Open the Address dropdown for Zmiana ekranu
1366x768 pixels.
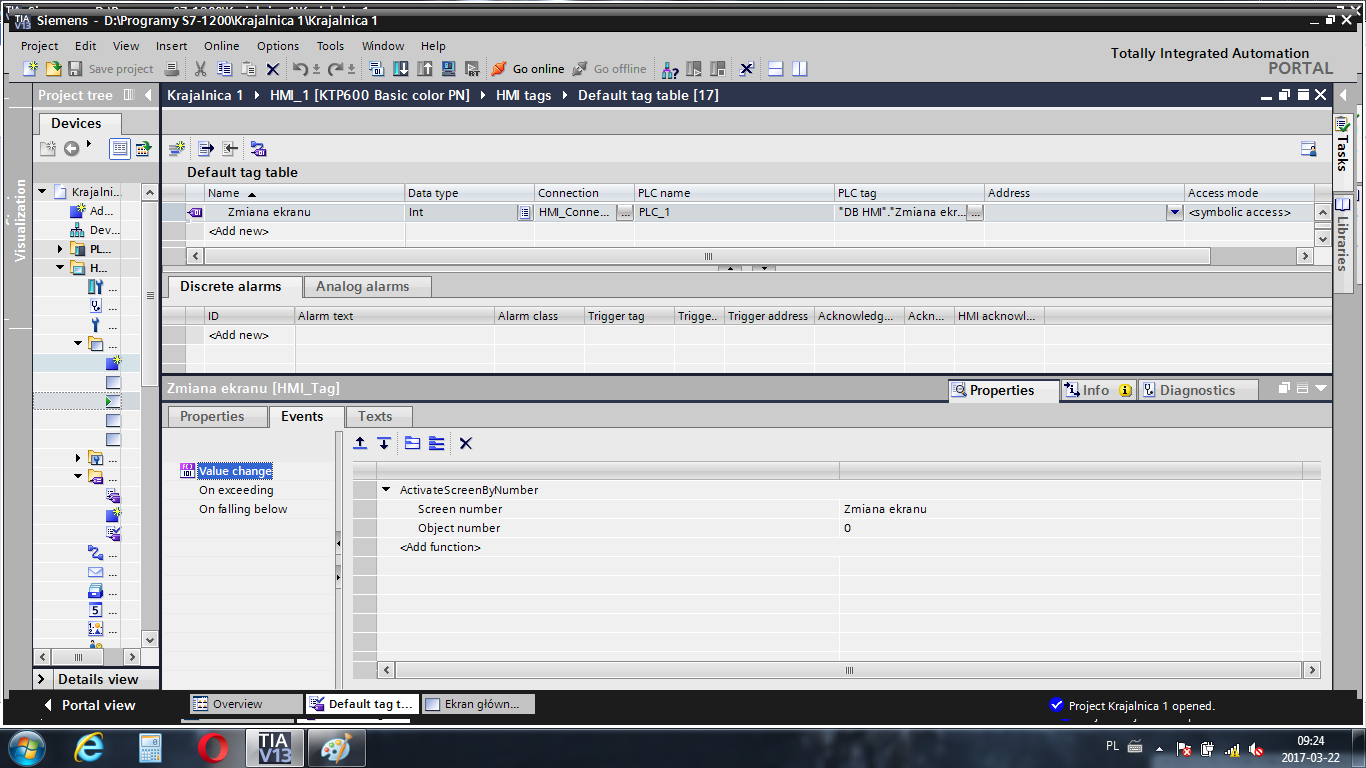point(1174,212)
